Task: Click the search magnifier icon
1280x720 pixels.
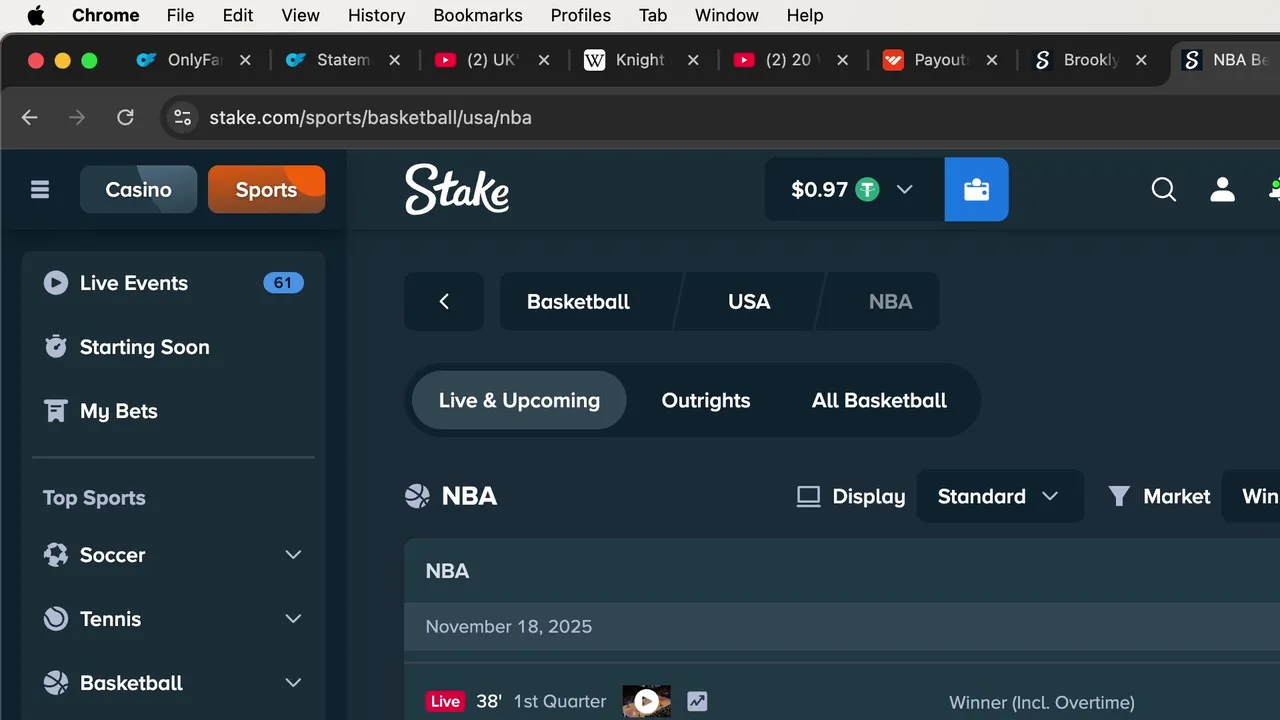Action: coord(1163,189)
